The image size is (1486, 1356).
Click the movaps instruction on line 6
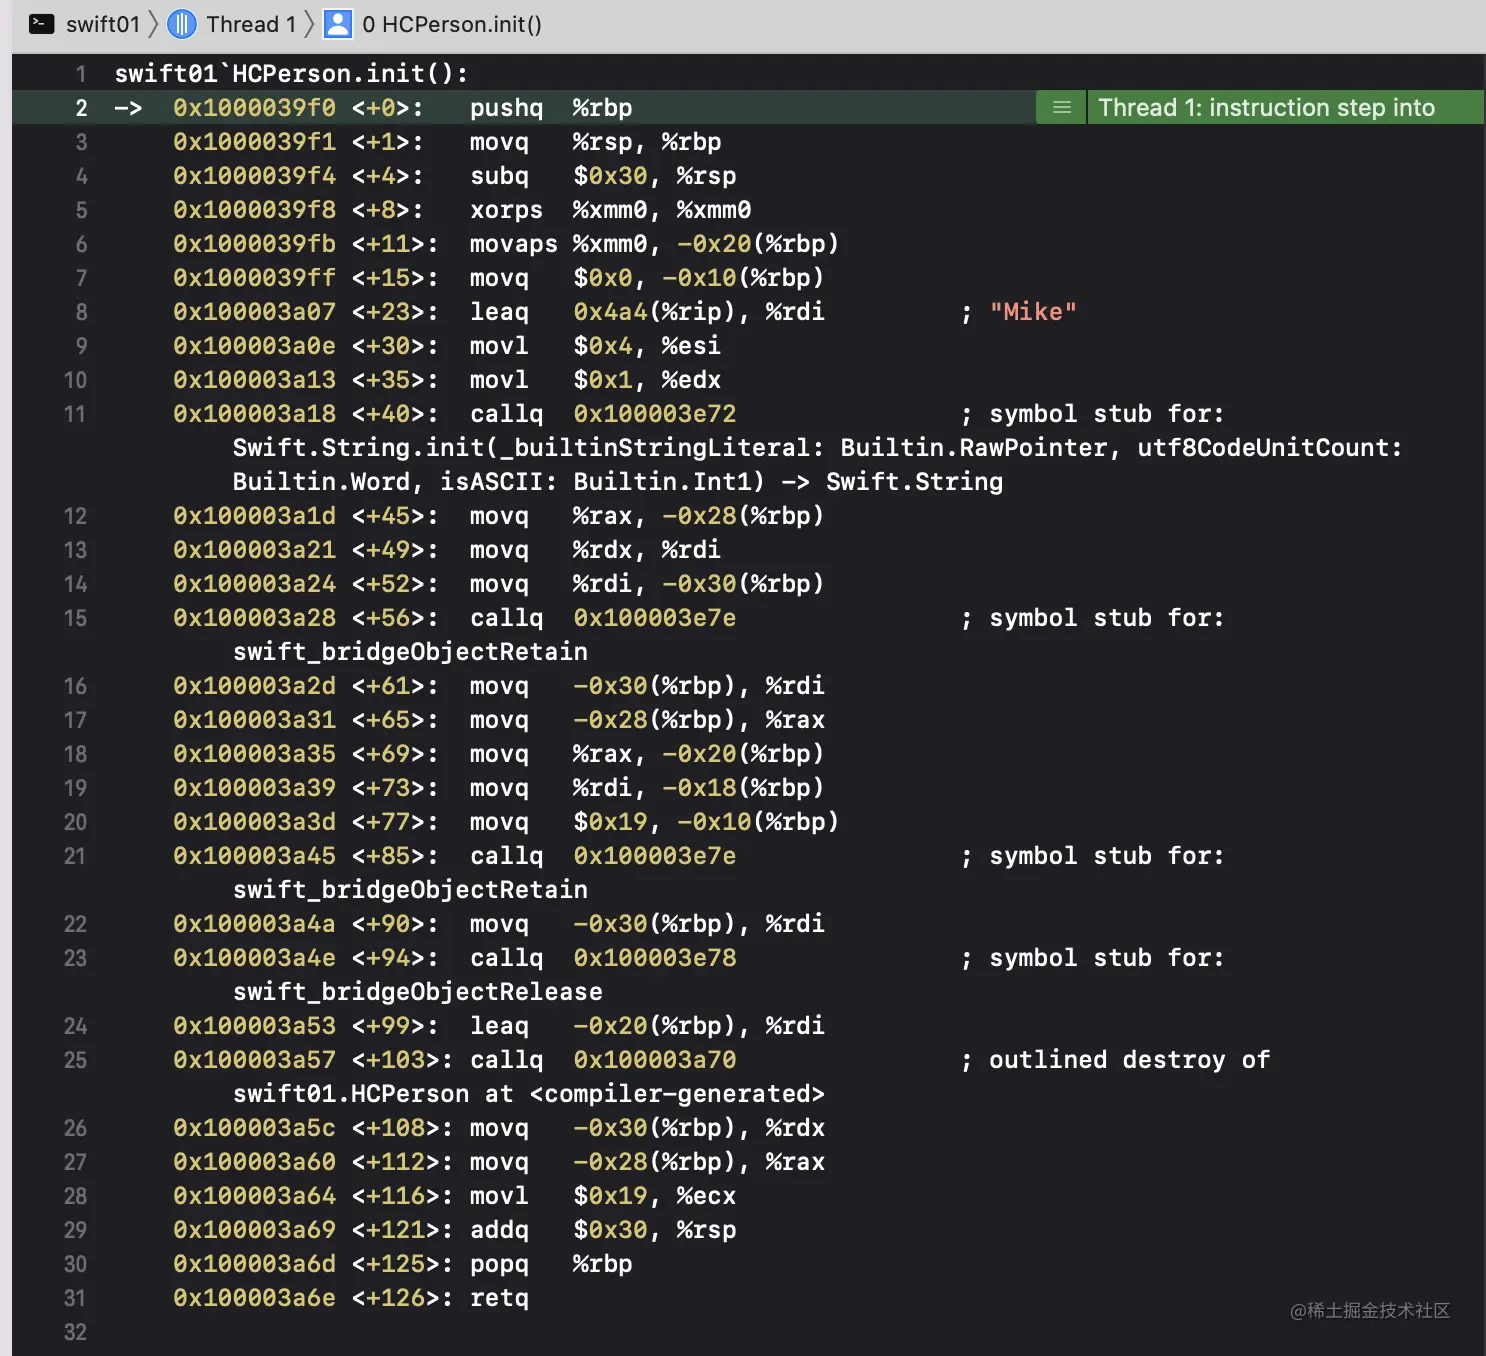coord(514,244)
